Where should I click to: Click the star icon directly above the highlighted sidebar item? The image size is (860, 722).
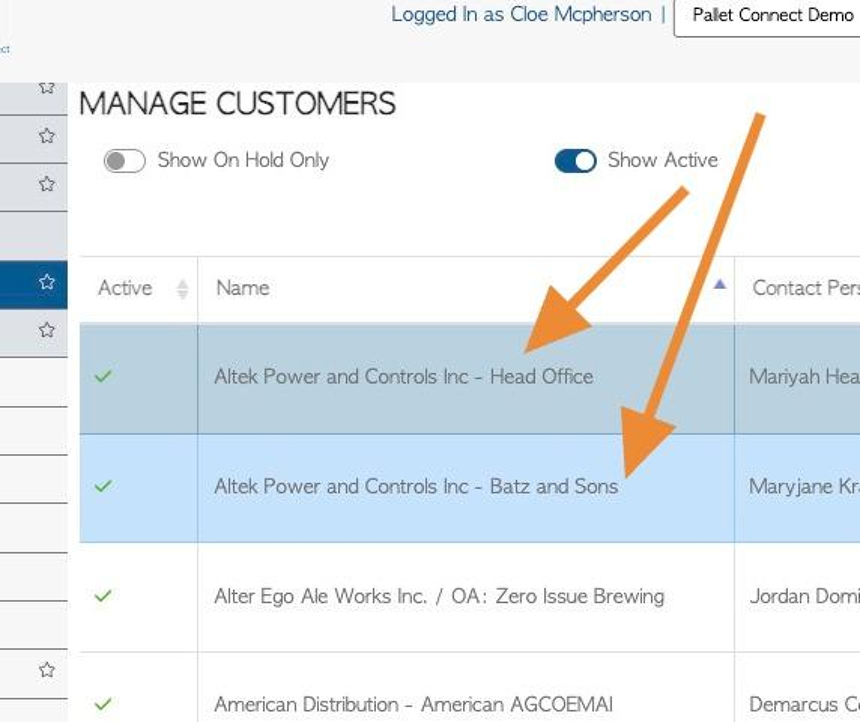coord(47,184)
